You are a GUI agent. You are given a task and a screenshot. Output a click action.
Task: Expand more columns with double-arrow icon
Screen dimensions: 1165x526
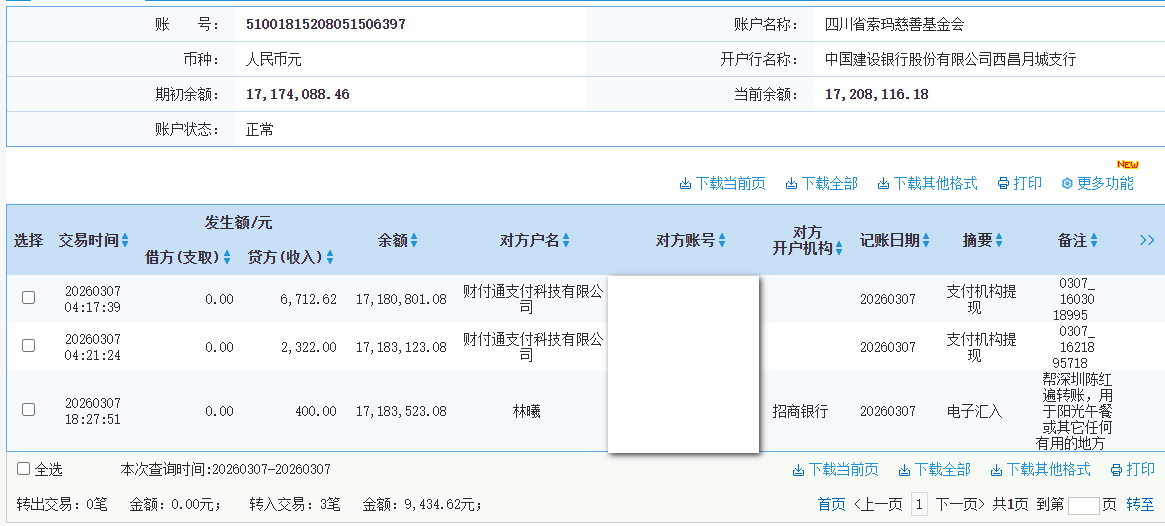(x=1147, y=240)
